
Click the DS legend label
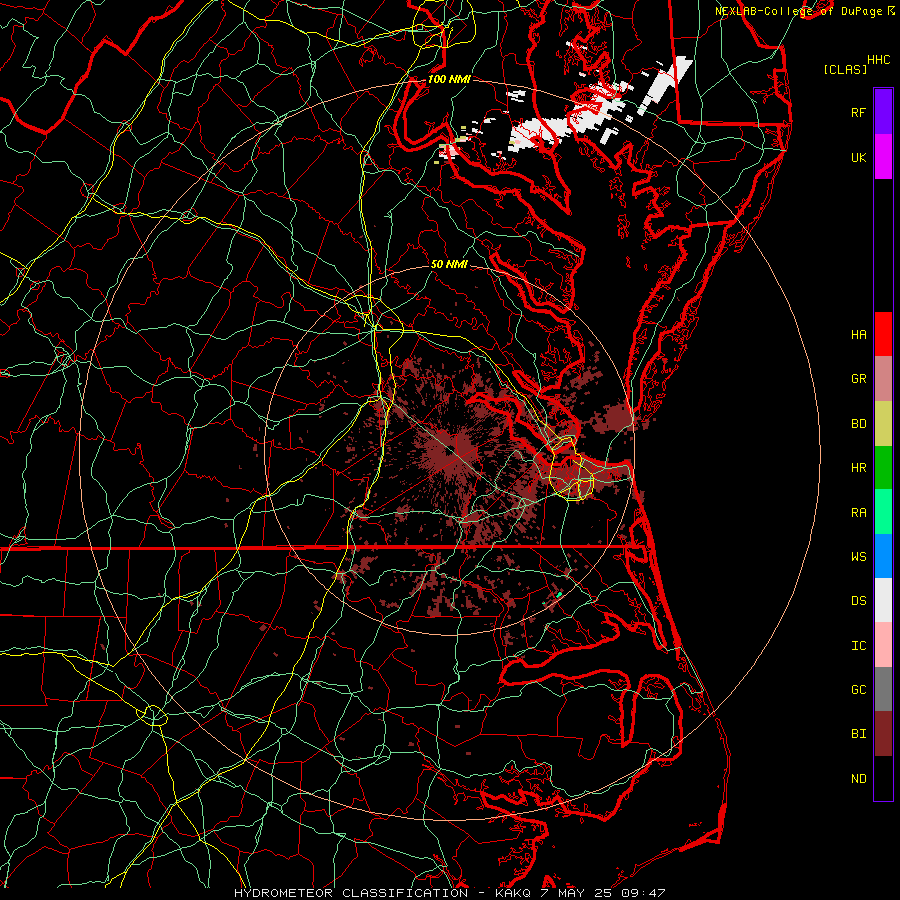pyautogui.click(x=858, y=601)
